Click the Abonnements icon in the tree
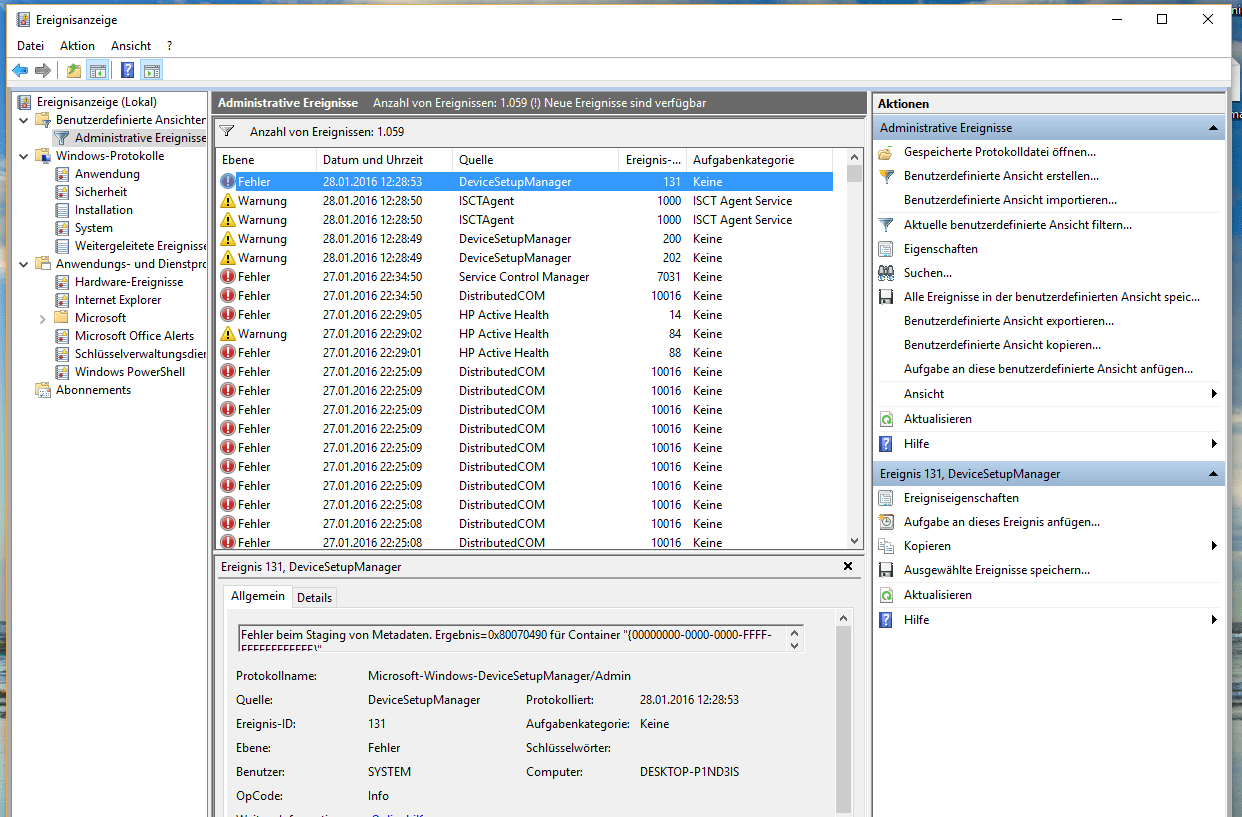 click(x=43, y=390)
